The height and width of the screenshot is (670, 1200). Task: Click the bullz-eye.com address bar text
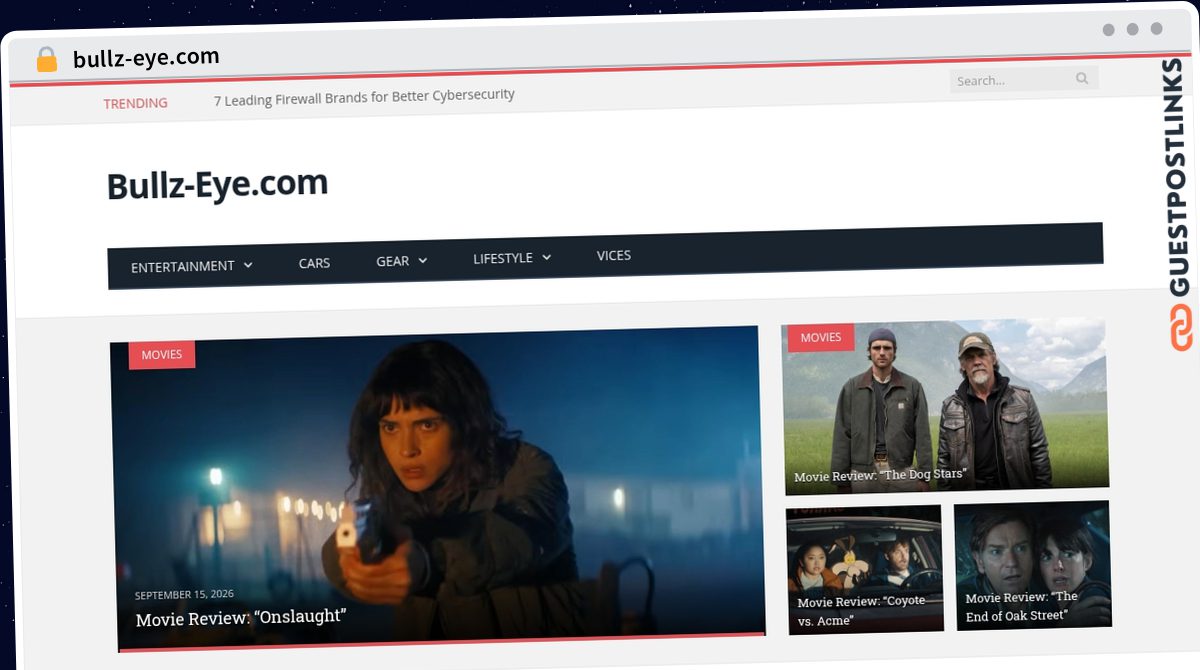pos(146,58)
